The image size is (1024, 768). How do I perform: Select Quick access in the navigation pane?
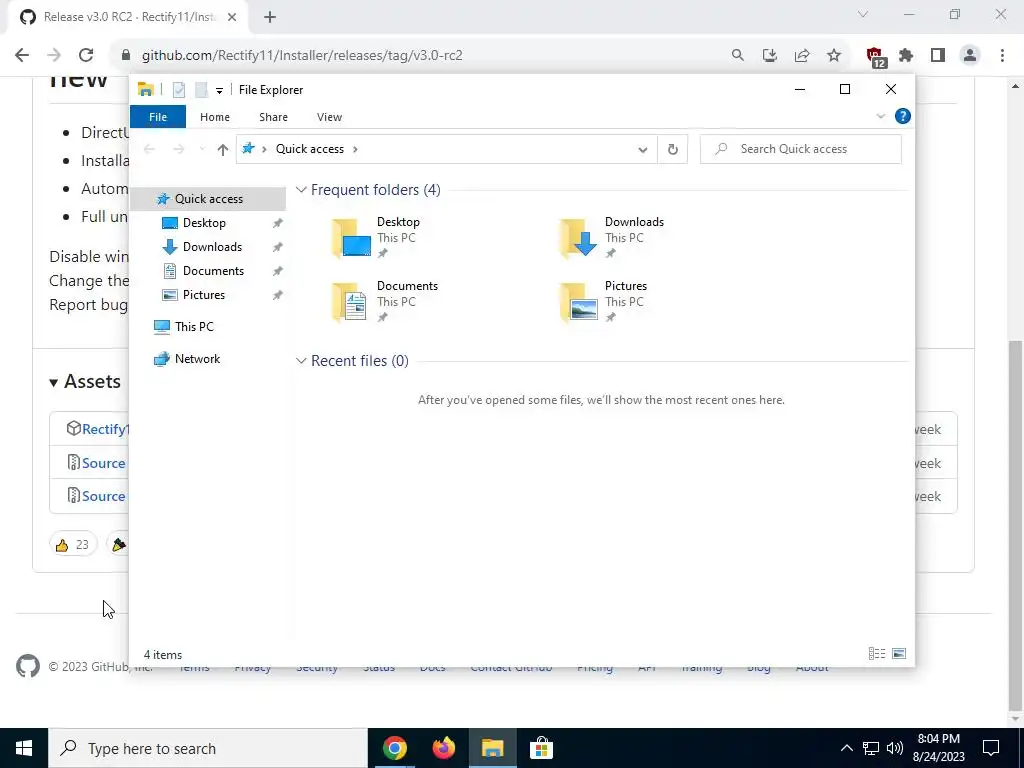[208, 199]
